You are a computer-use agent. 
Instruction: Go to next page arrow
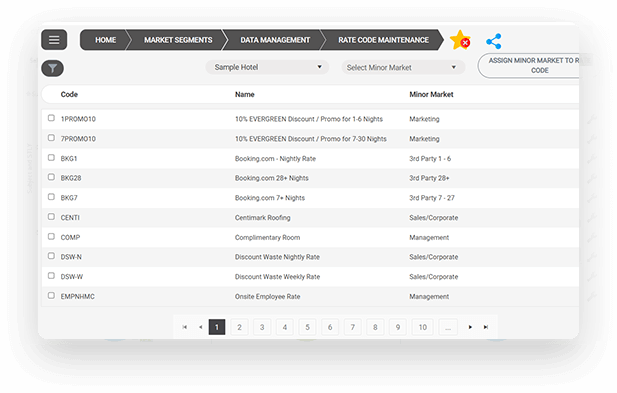pos(470,327)
